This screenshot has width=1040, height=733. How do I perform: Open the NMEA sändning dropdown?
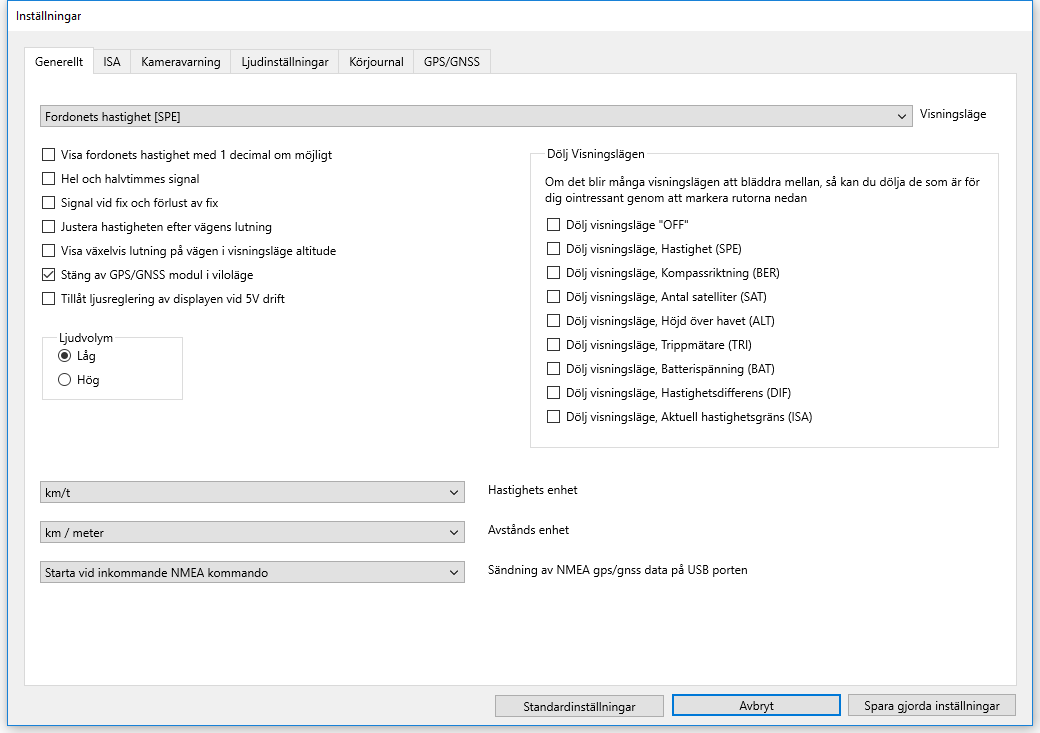click(x=252, y=573)
